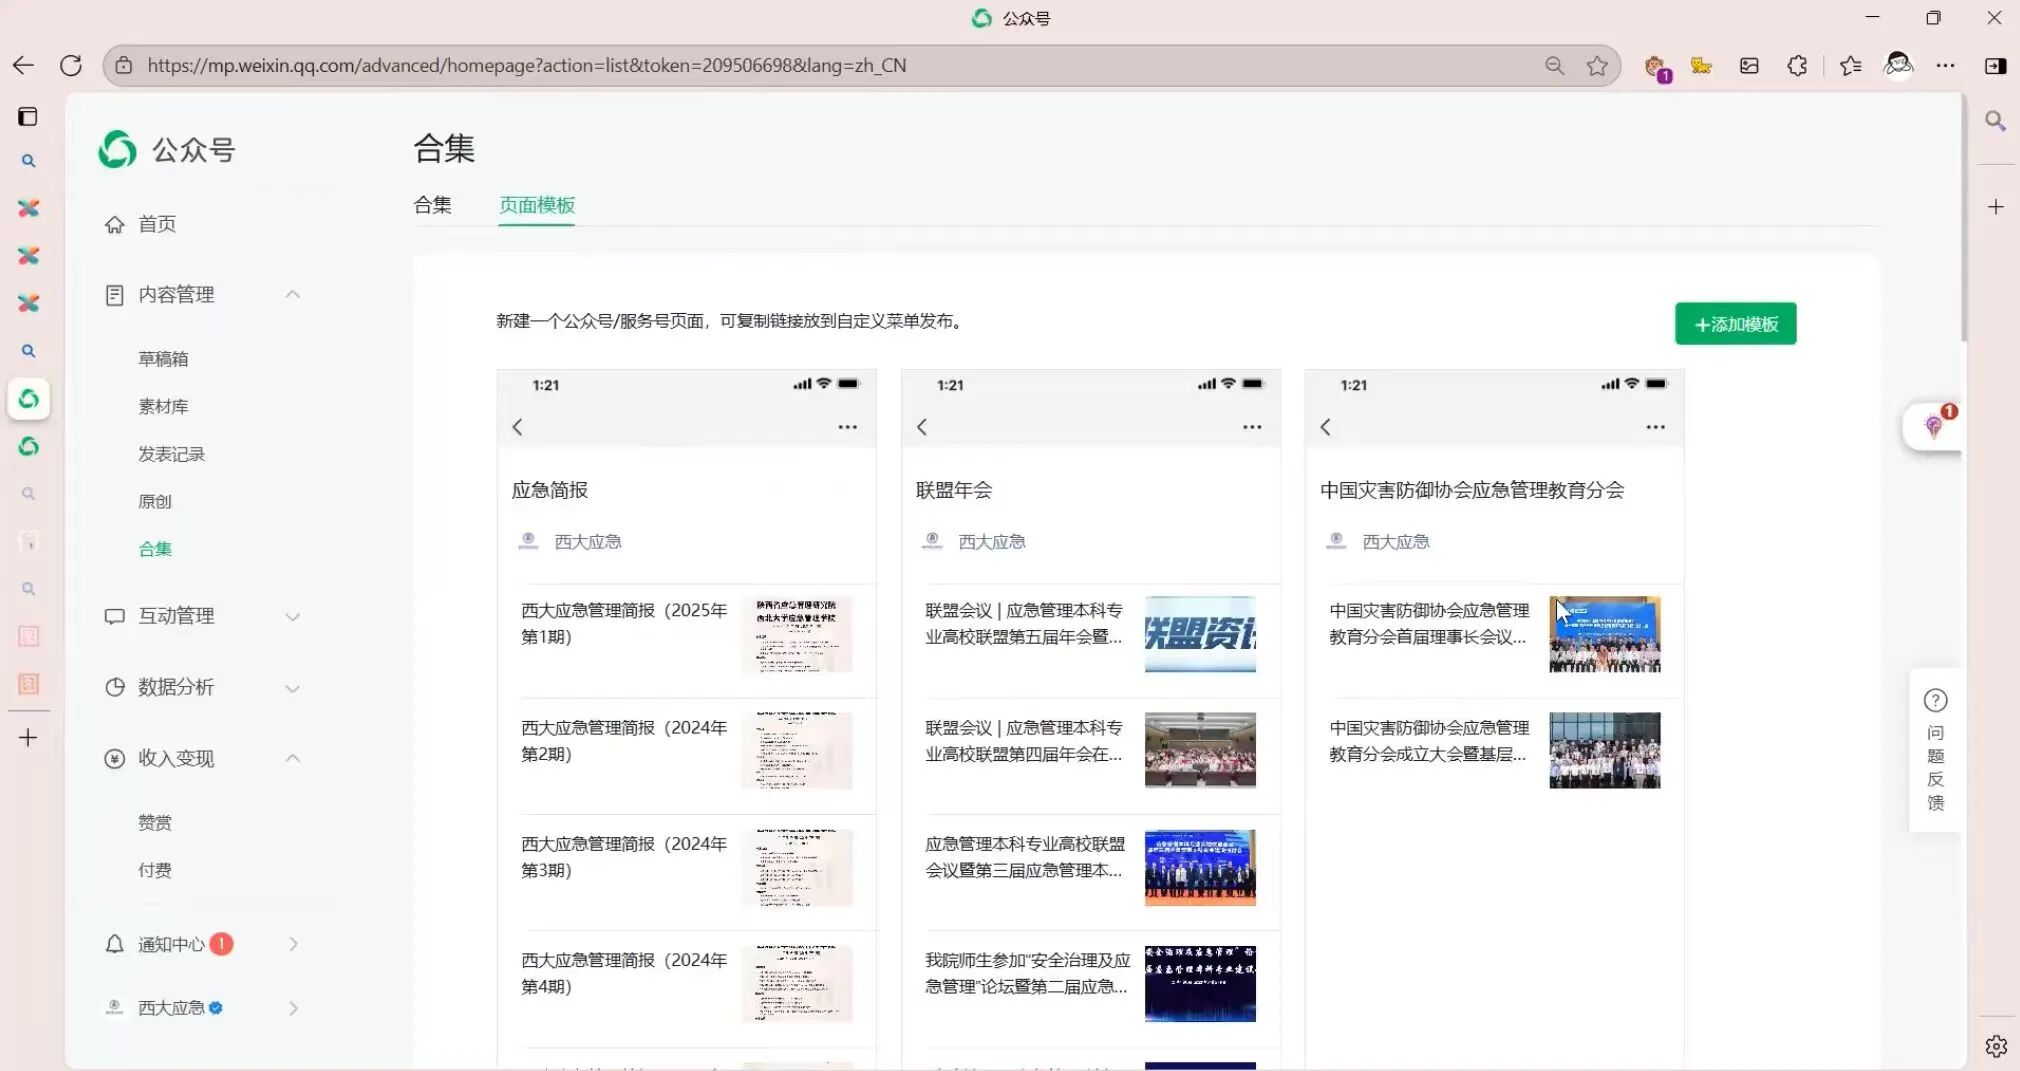Click the browser refresh icon
The image size is (2020, 1071).
point(71,66)
